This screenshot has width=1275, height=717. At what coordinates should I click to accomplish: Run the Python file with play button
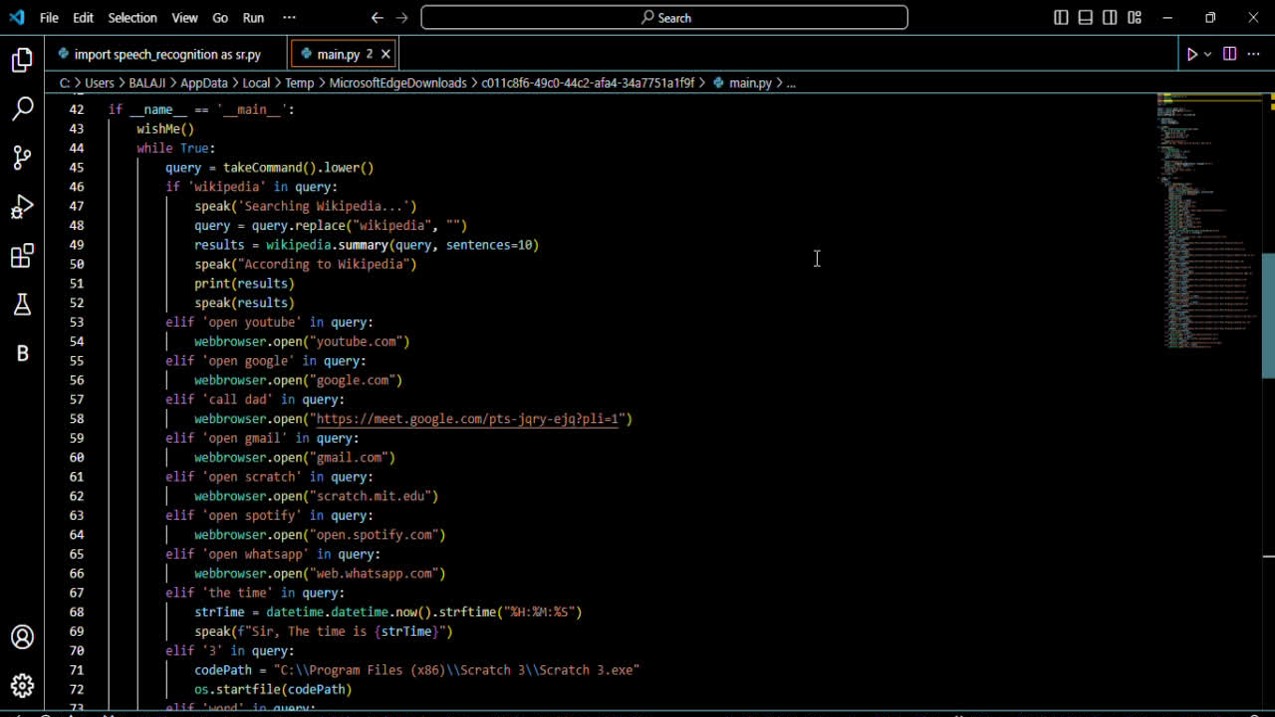coord(1192,54)
